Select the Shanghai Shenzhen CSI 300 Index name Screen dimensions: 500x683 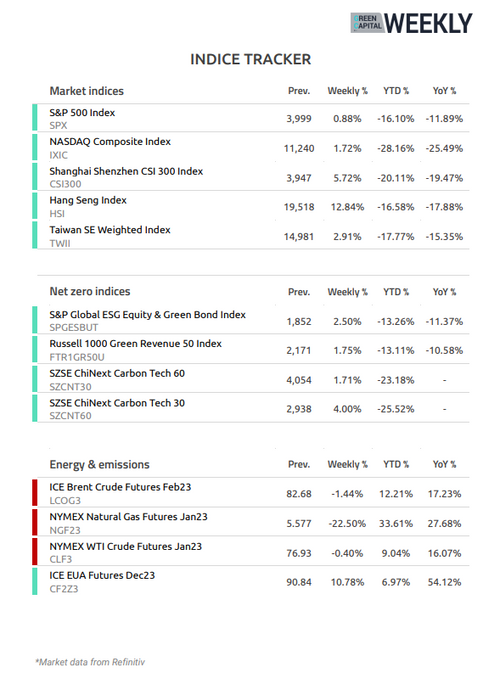(x=126, y=171)
